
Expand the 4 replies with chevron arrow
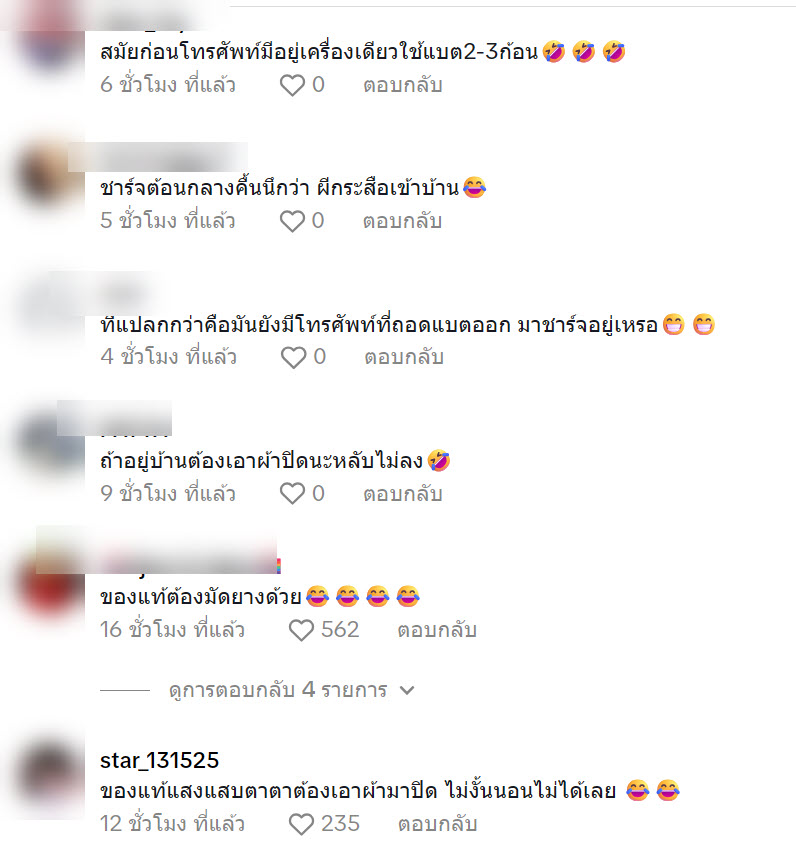tap(407, 691)
